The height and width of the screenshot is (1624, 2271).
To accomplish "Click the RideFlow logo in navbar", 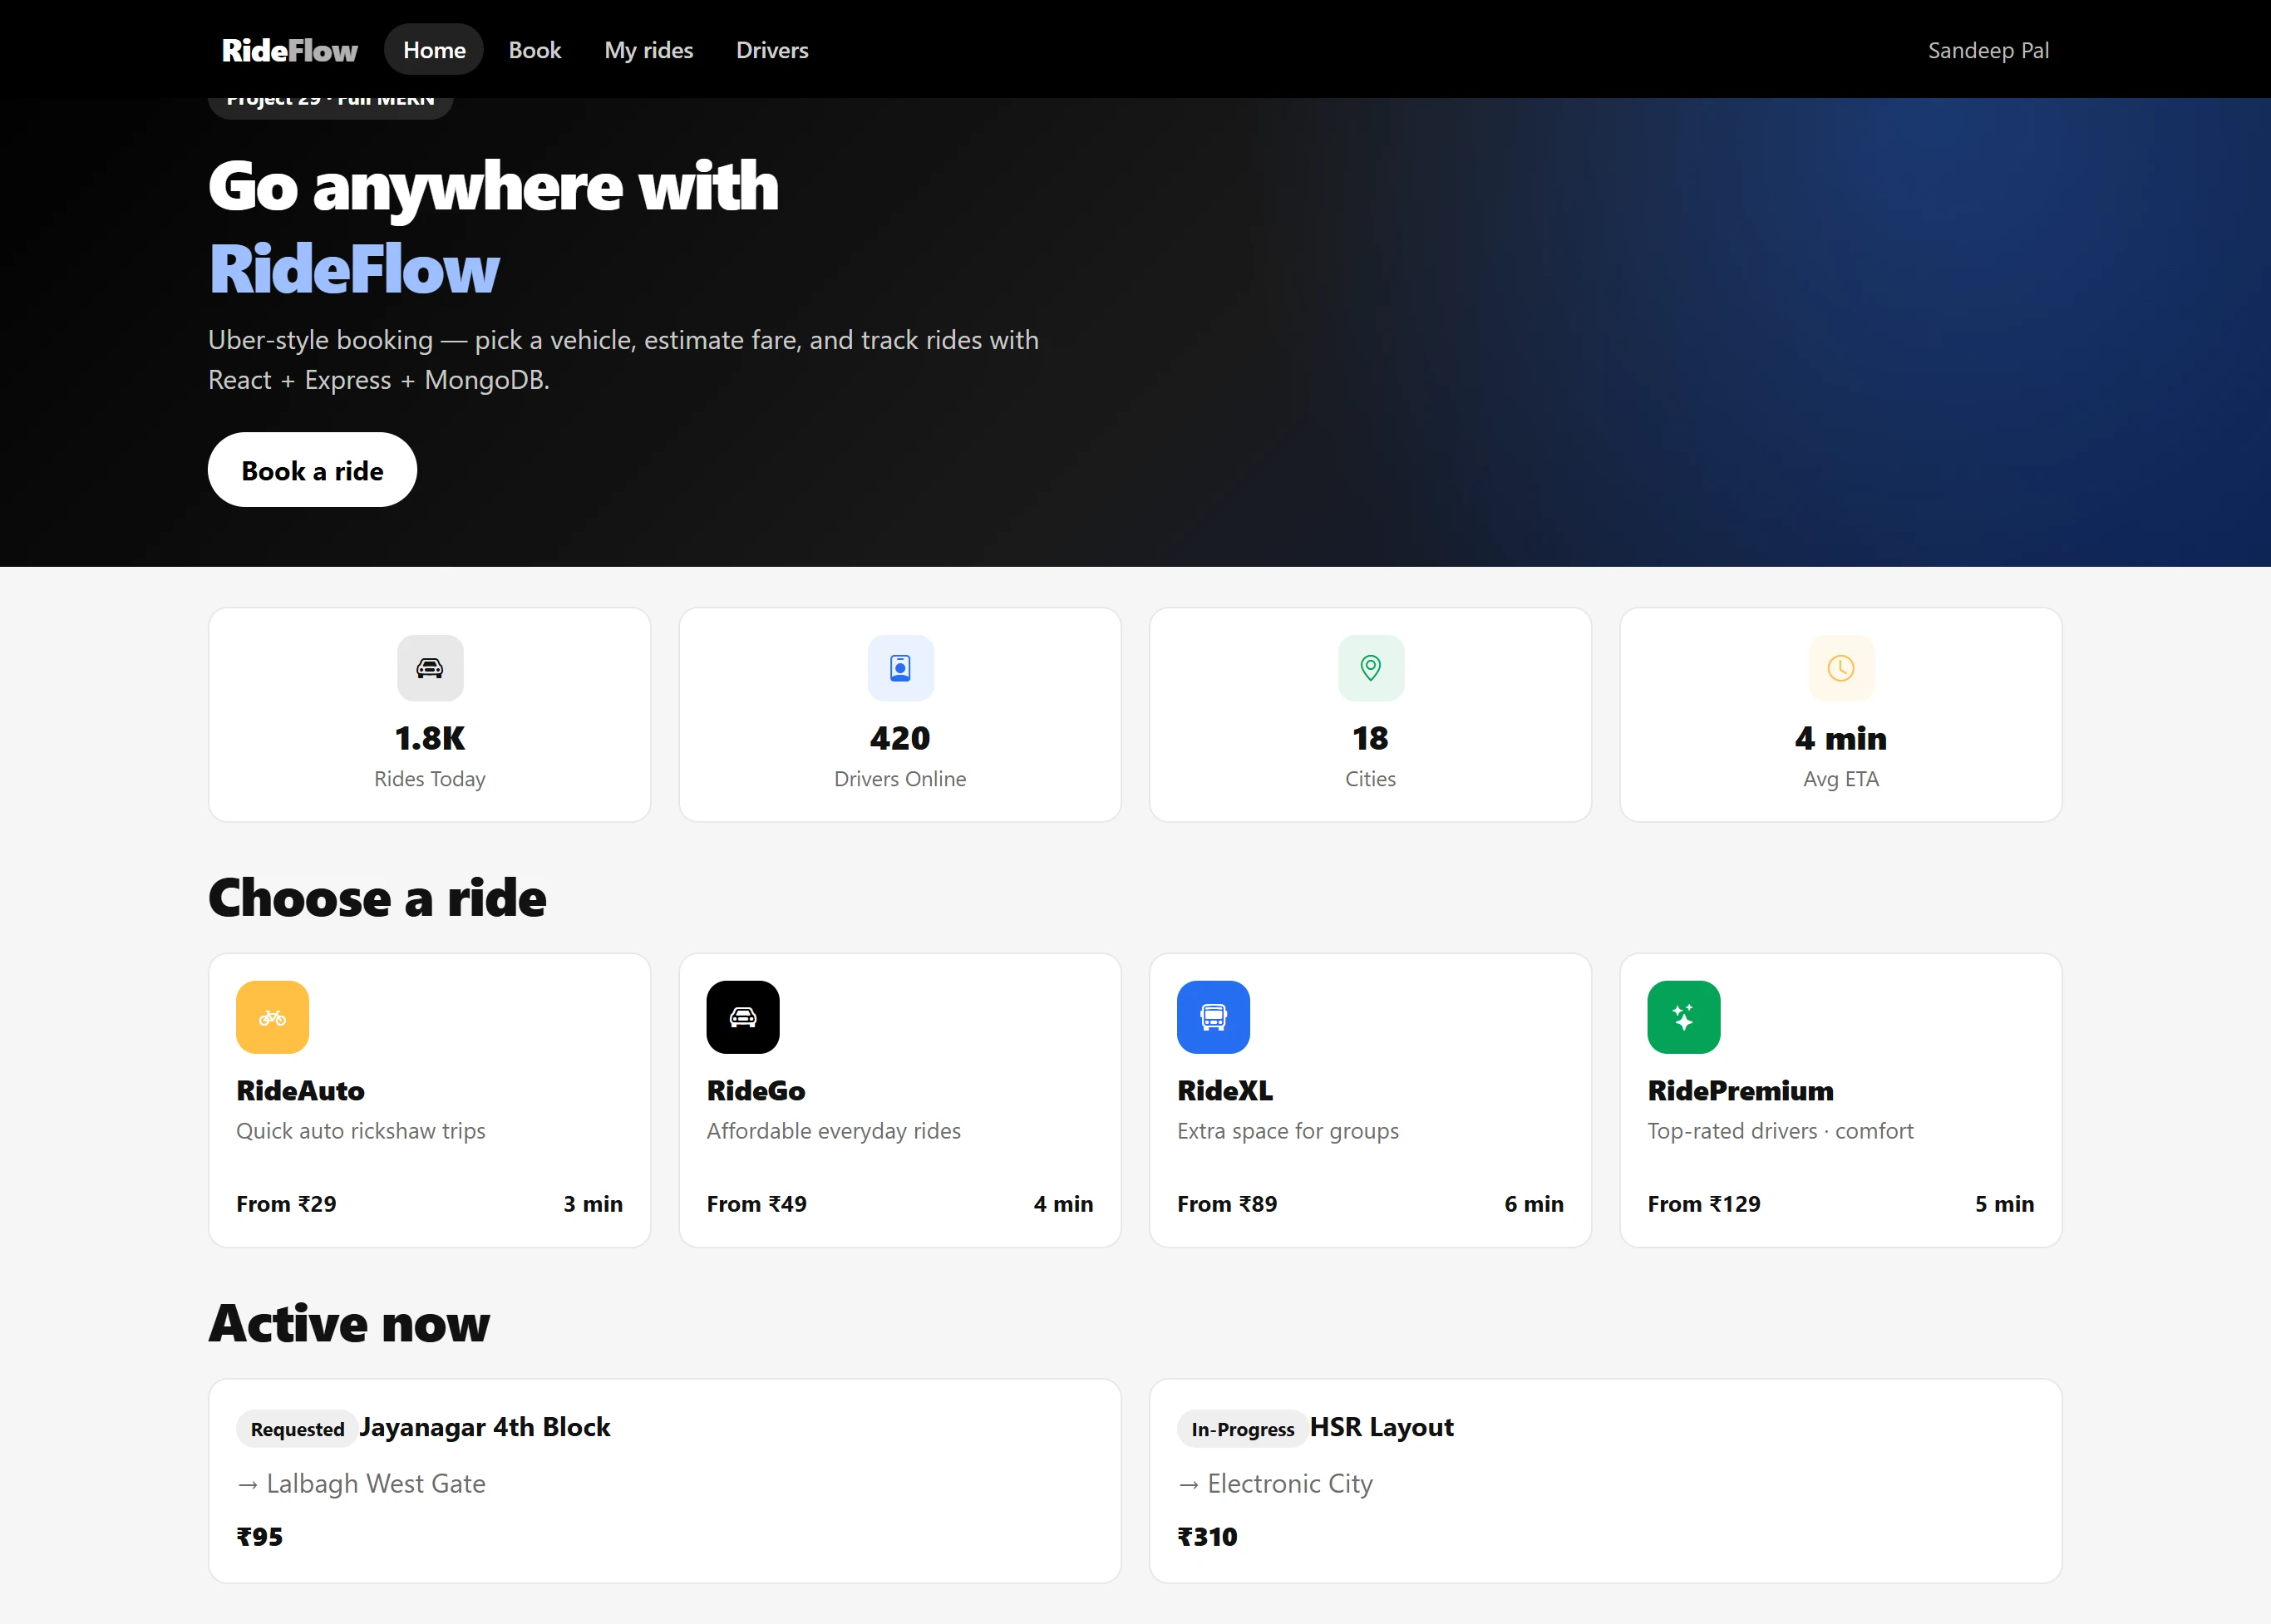I will [x=289, y=50].
